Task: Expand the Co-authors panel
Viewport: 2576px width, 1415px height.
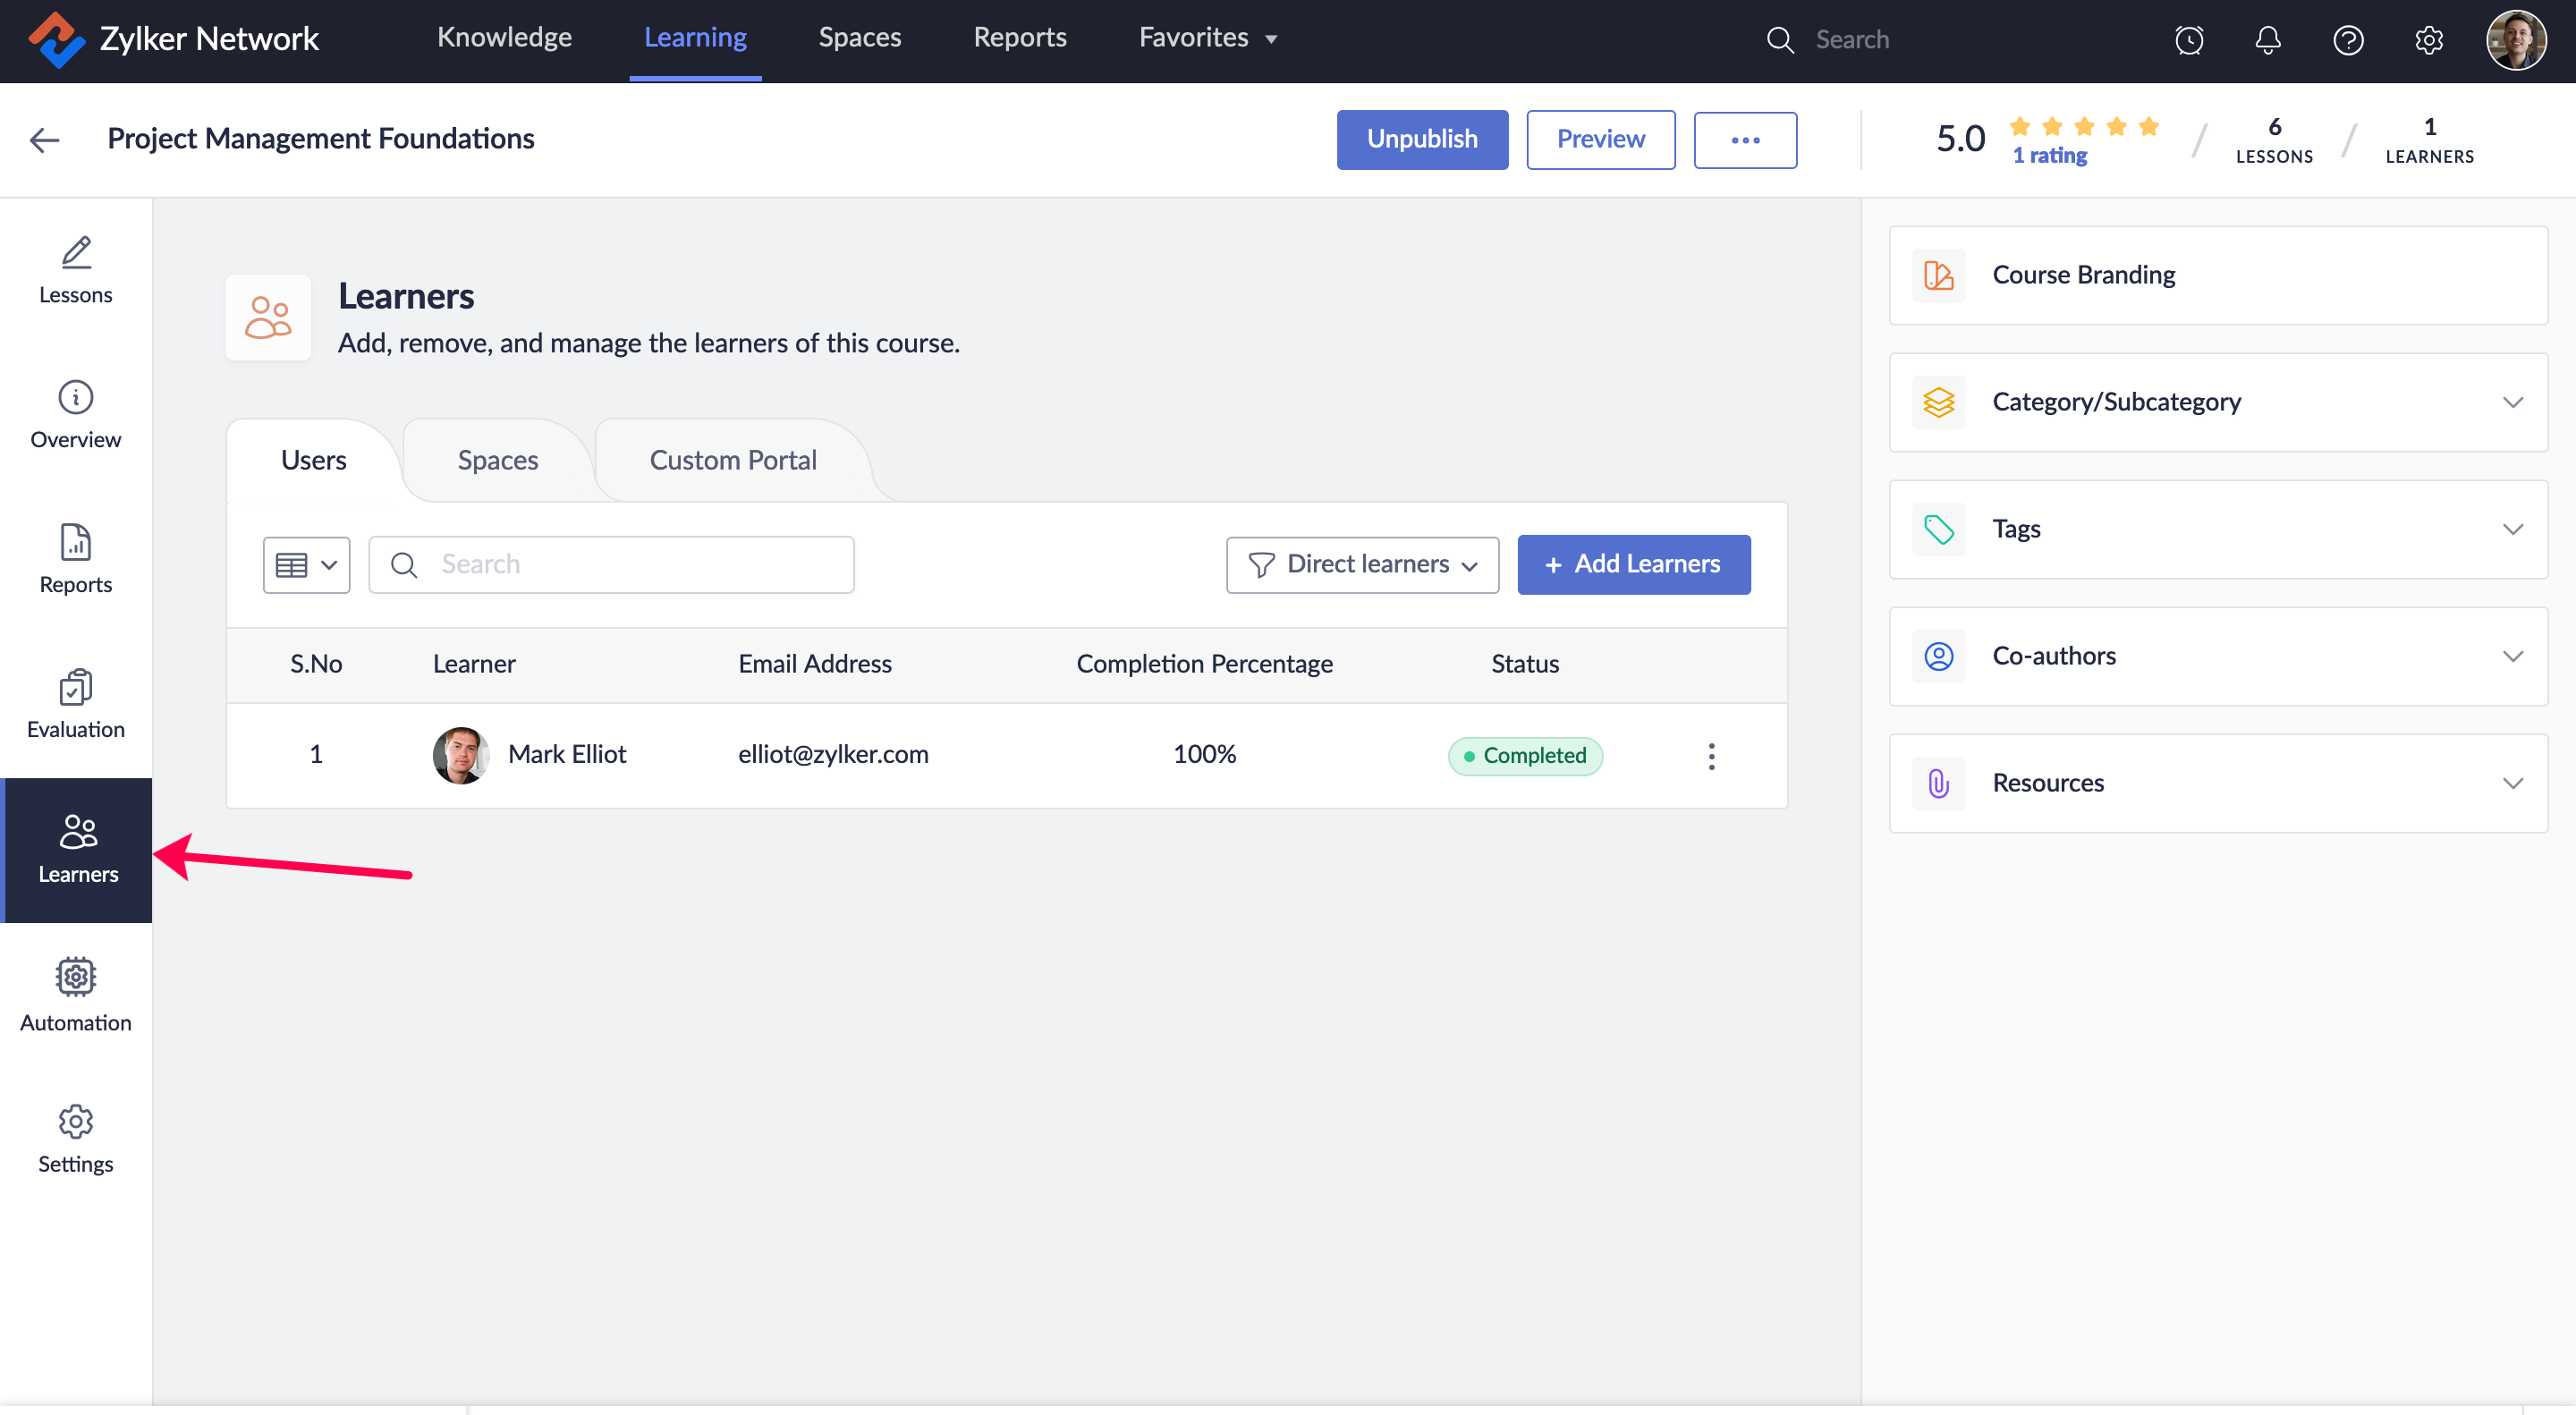Action: (x=2217, y=656)
